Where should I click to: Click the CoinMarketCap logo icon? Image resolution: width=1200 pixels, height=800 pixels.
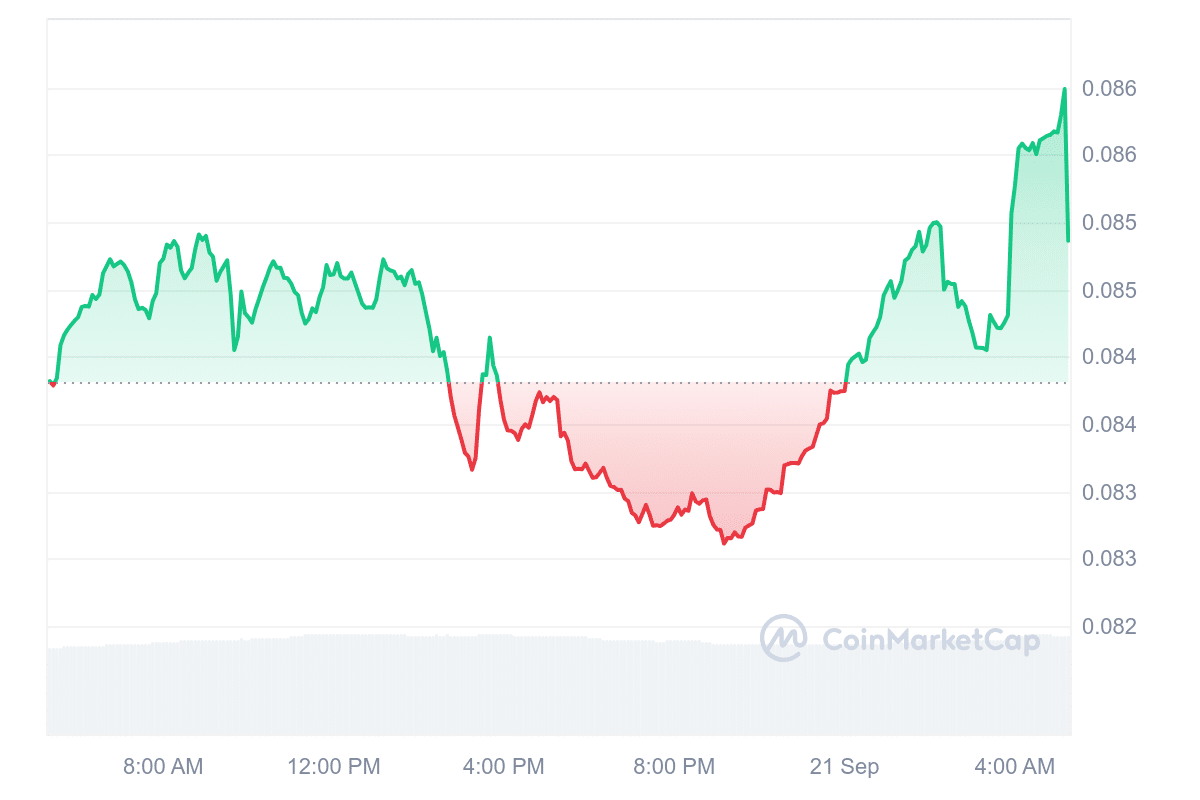pyautogui.click(x=783, y=638)
